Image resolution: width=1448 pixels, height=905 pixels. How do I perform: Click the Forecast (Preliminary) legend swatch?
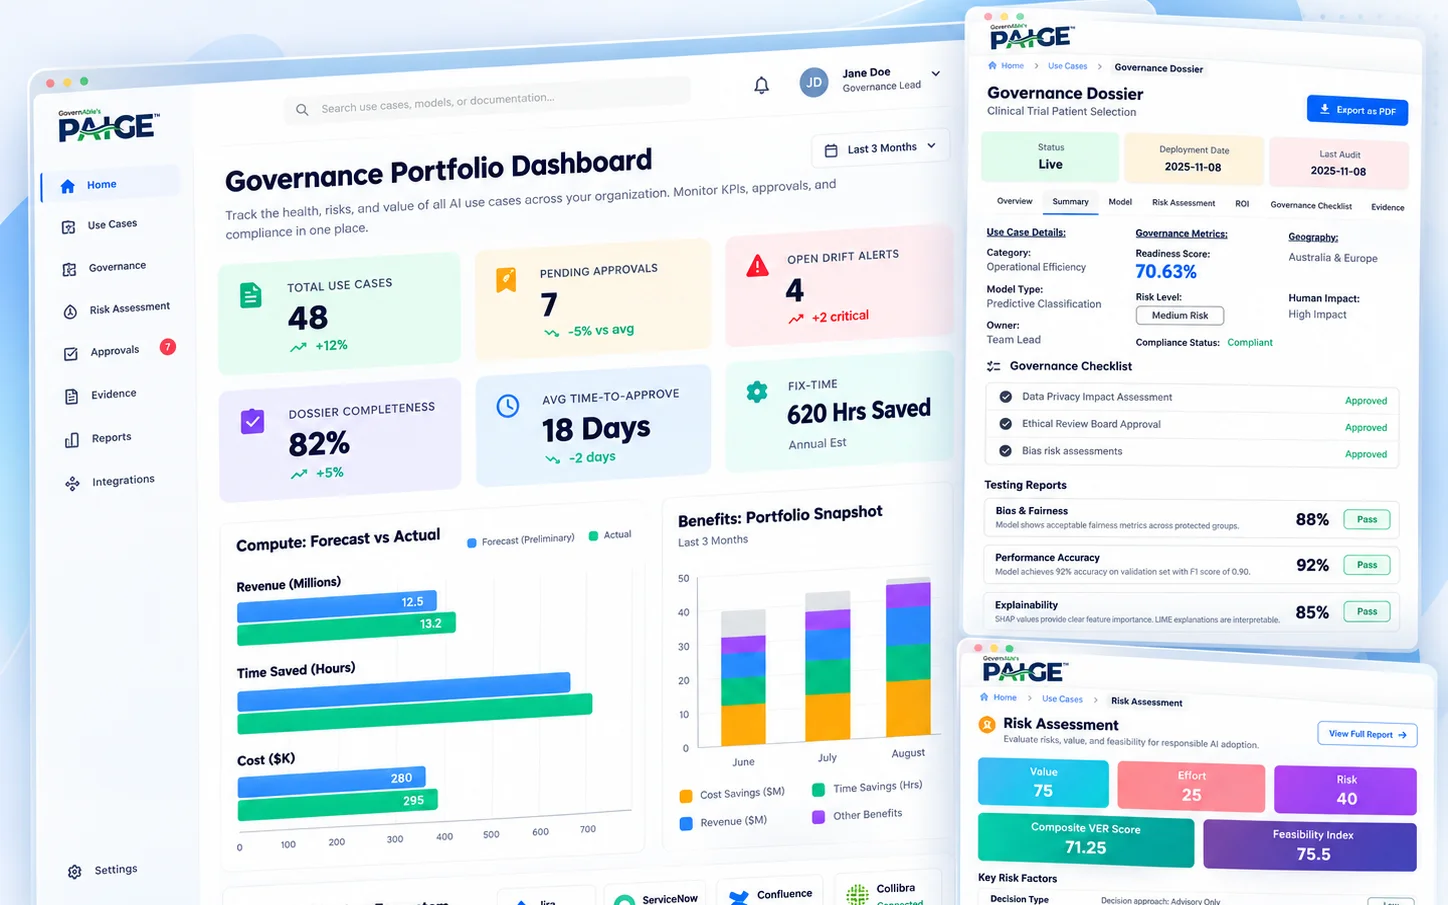pos(472,543)
